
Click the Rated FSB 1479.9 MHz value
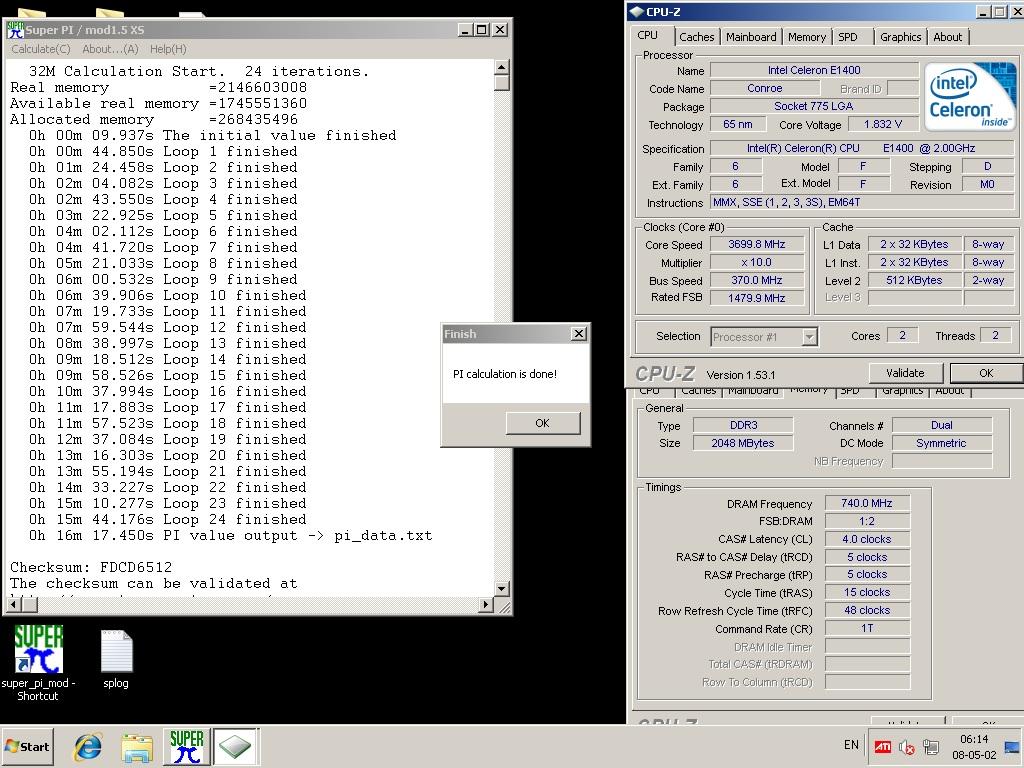(757, 298)
